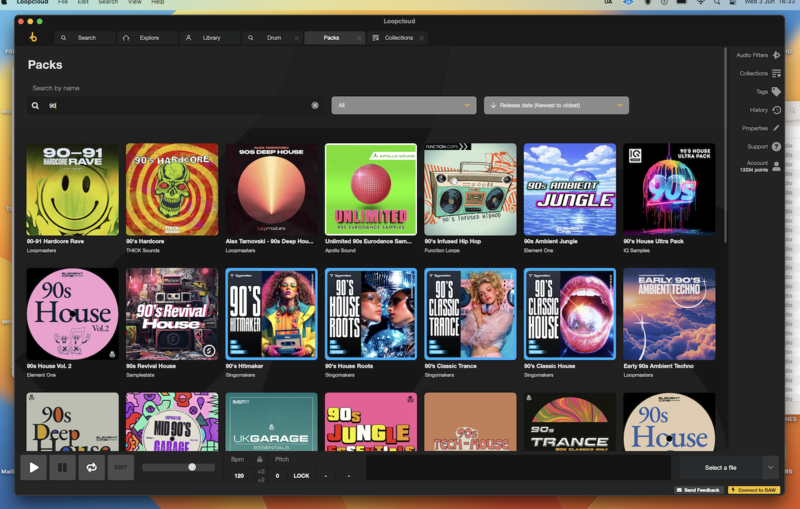Viewport: 800px width, 509px height.
Task: Open Early 90s Ambient Techno pack
Action: point(669,314)
